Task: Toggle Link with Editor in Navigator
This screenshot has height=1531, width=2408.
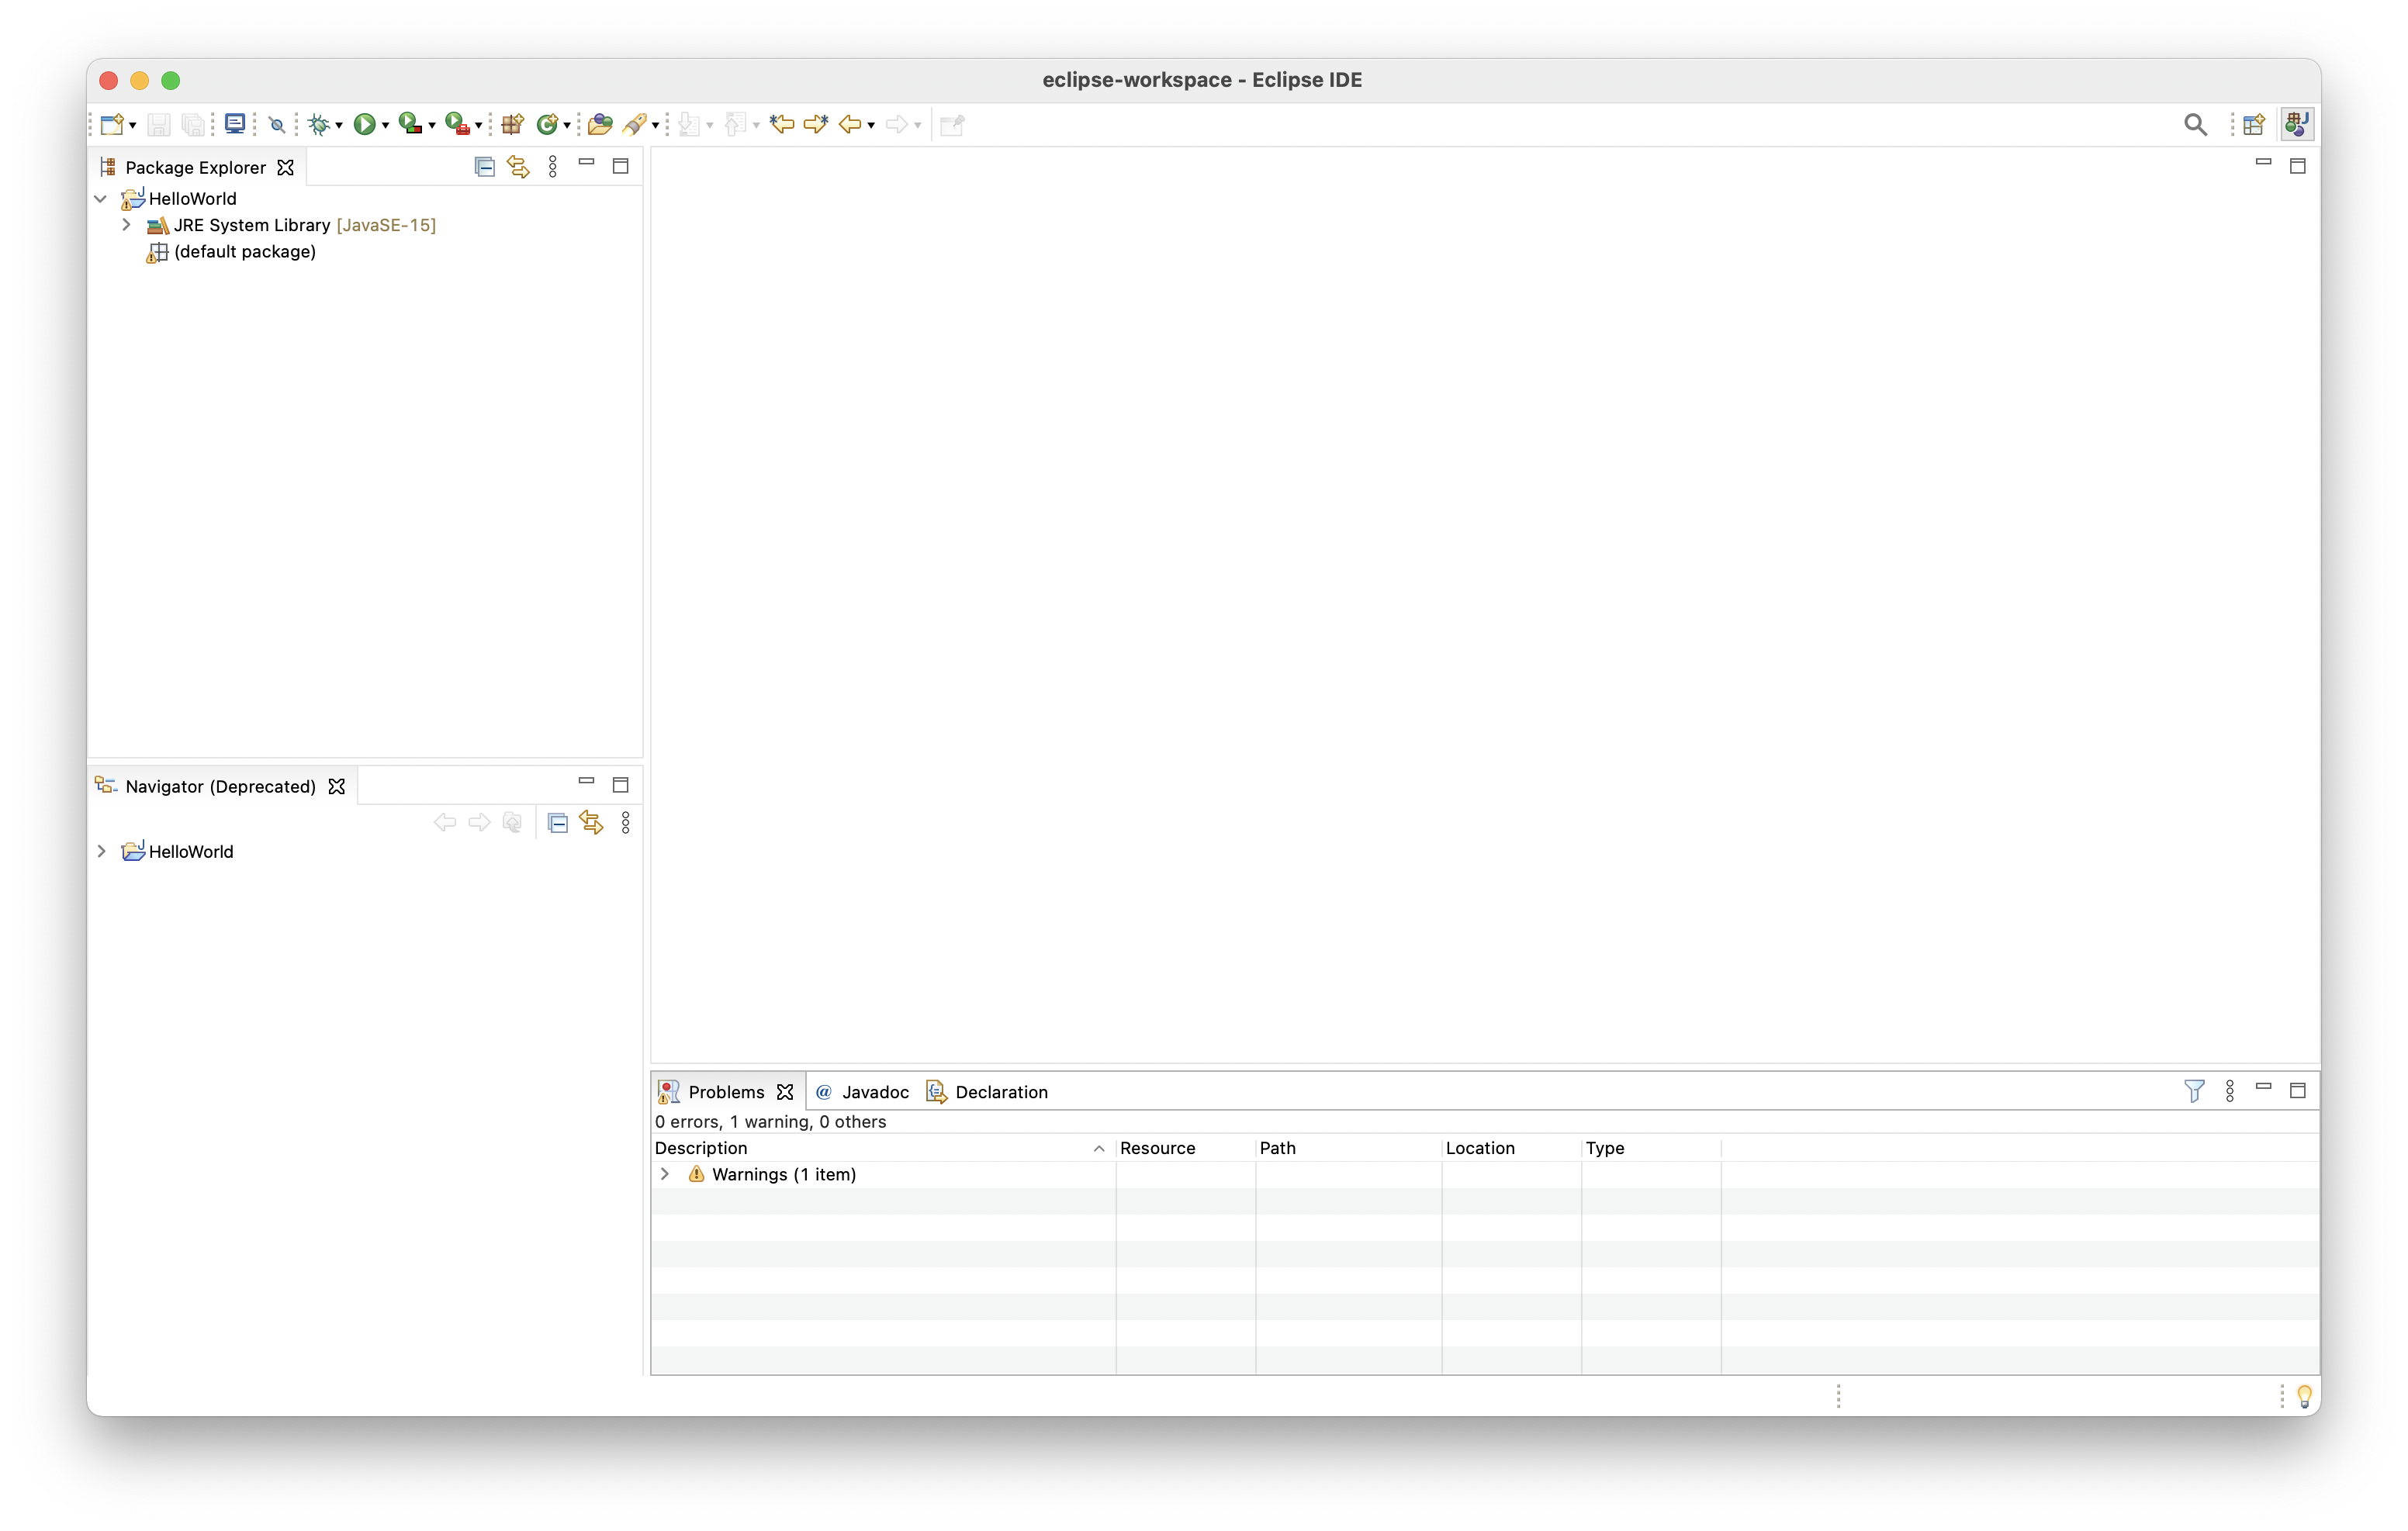Action: pos(592,823)
